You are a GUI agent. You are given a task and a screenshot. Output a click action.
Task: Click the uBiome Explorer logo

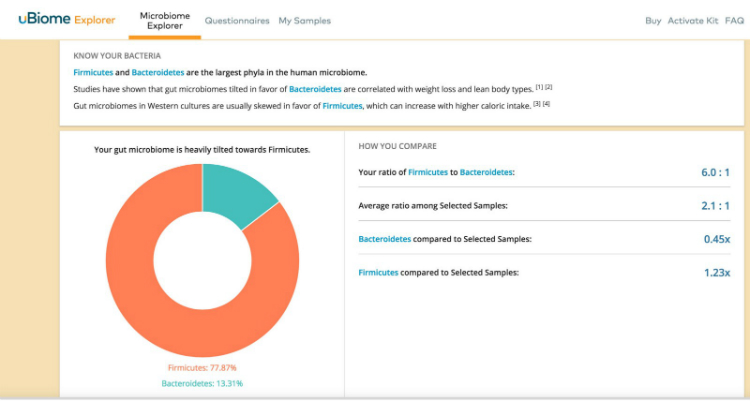(59, 20)
